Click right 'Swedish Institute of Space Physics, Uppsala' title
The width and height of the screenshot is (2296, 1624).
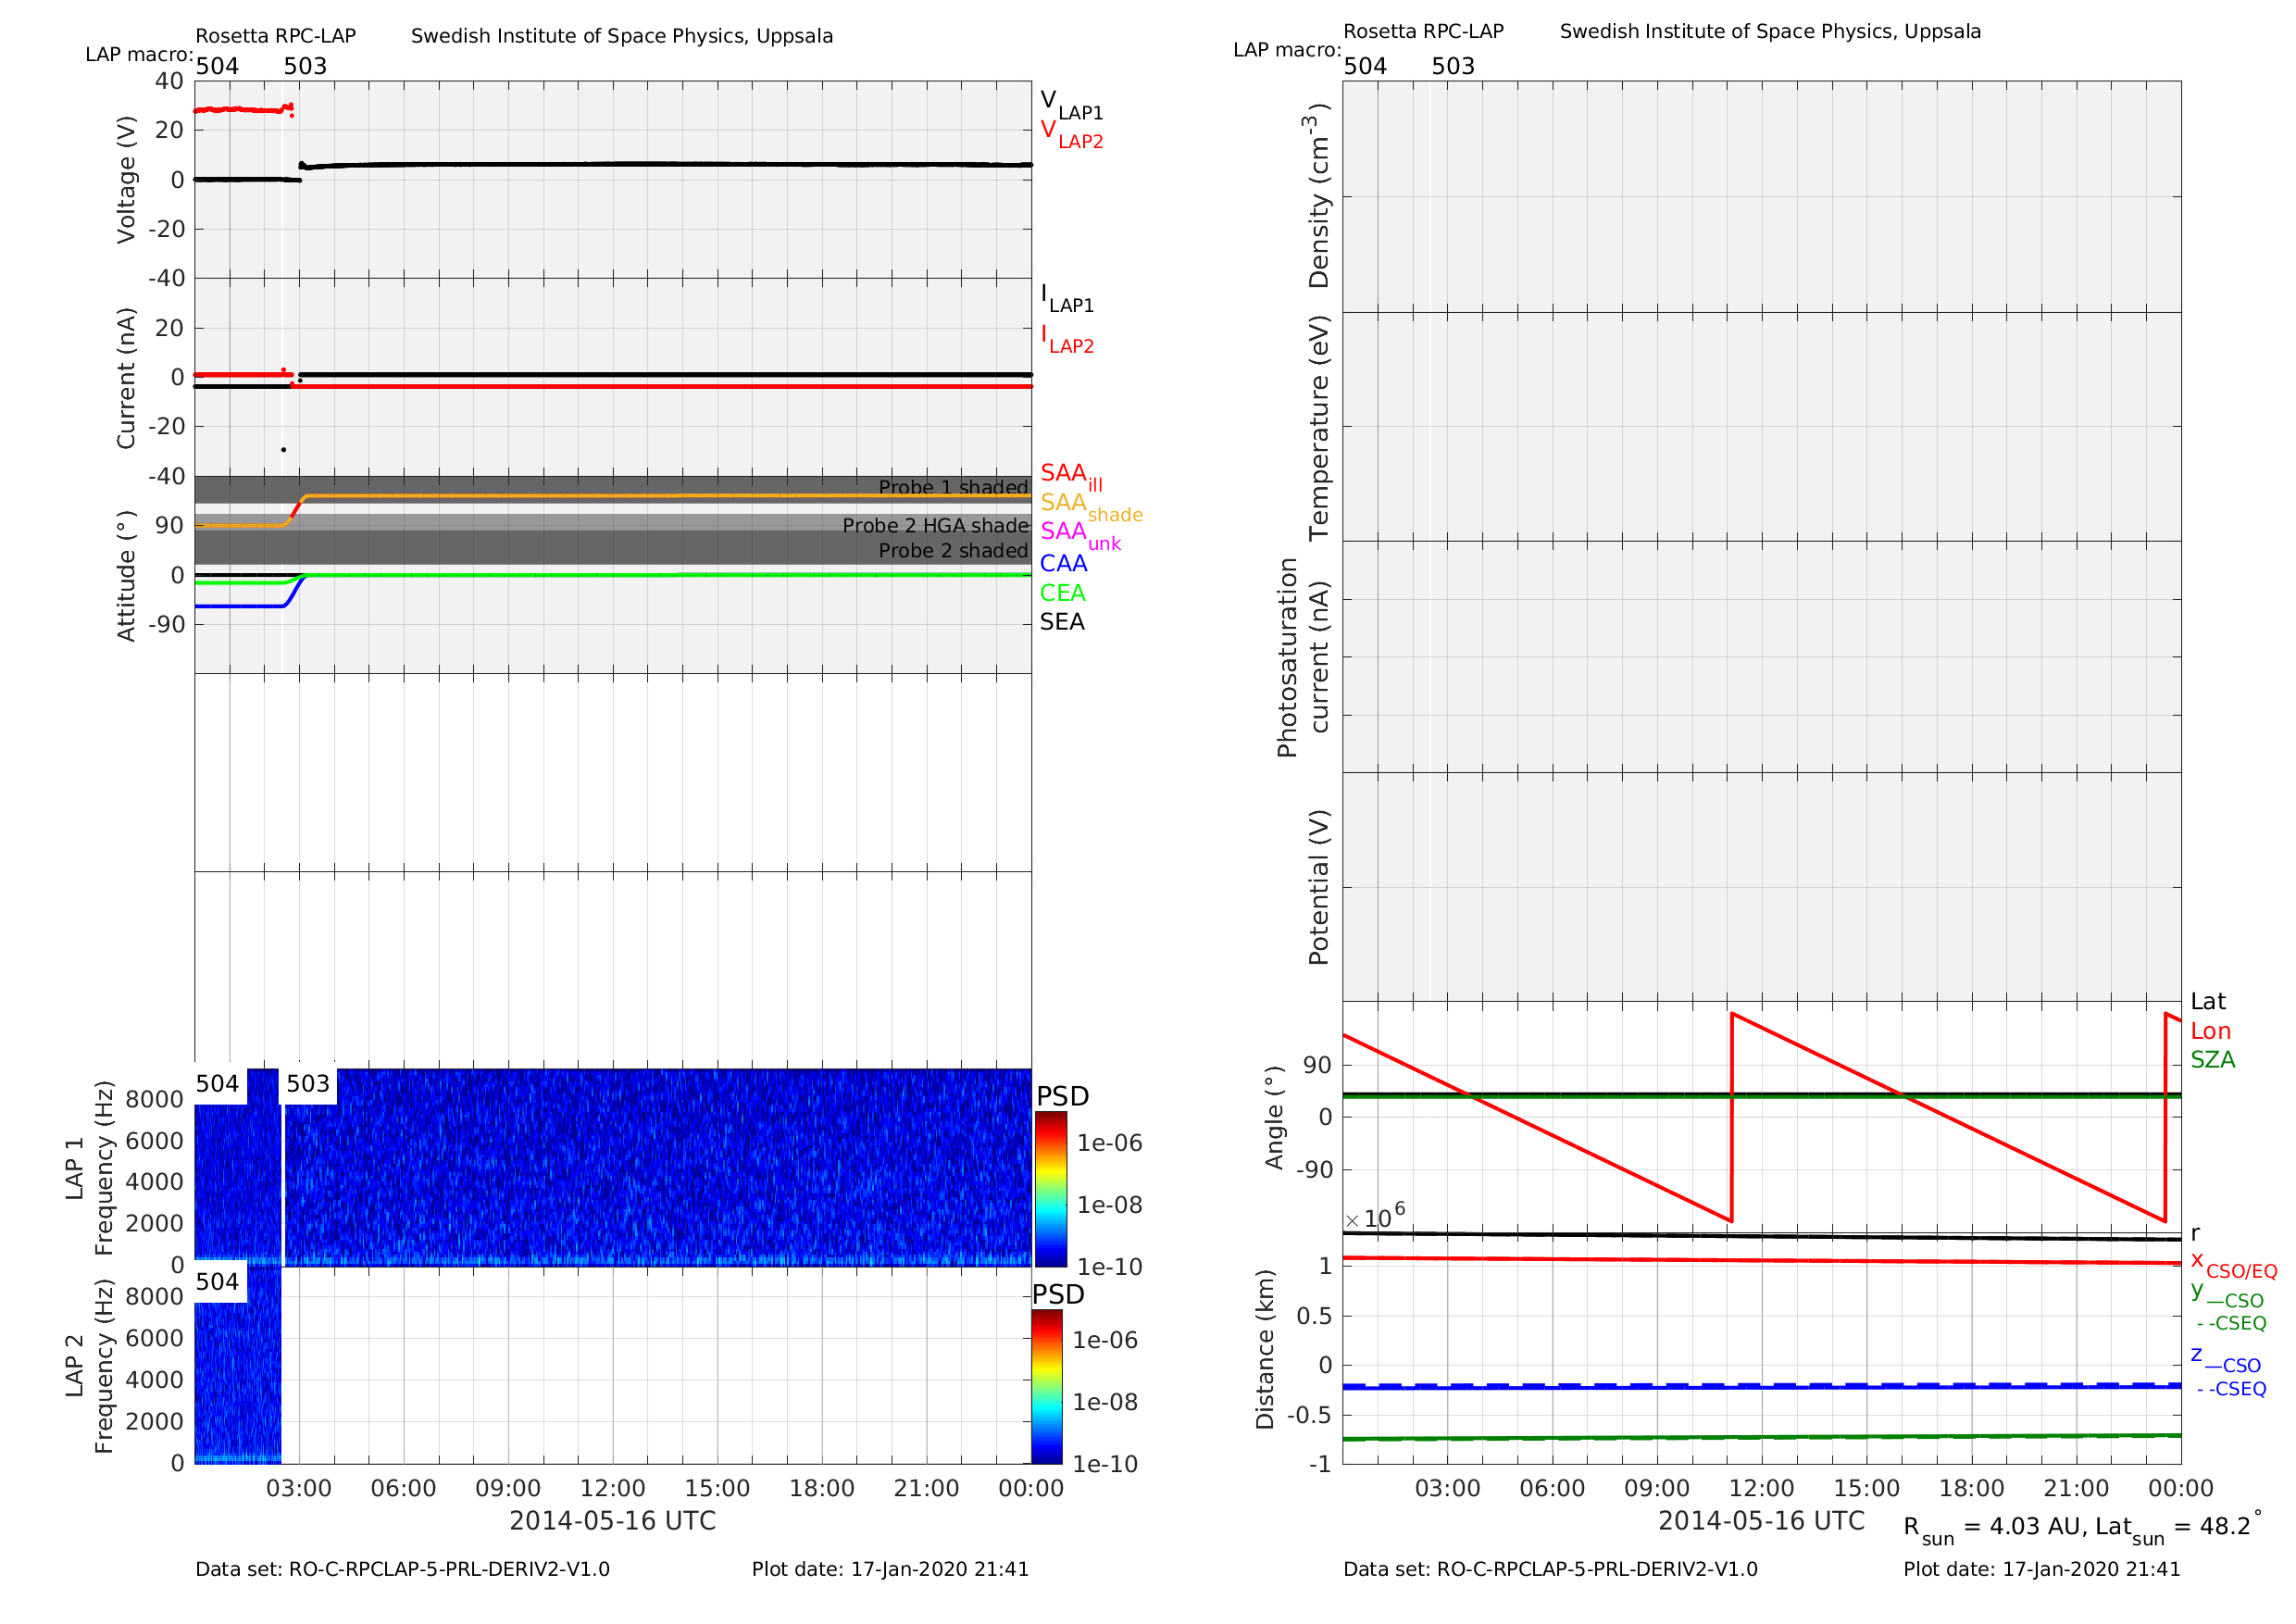pos(1770,31)
